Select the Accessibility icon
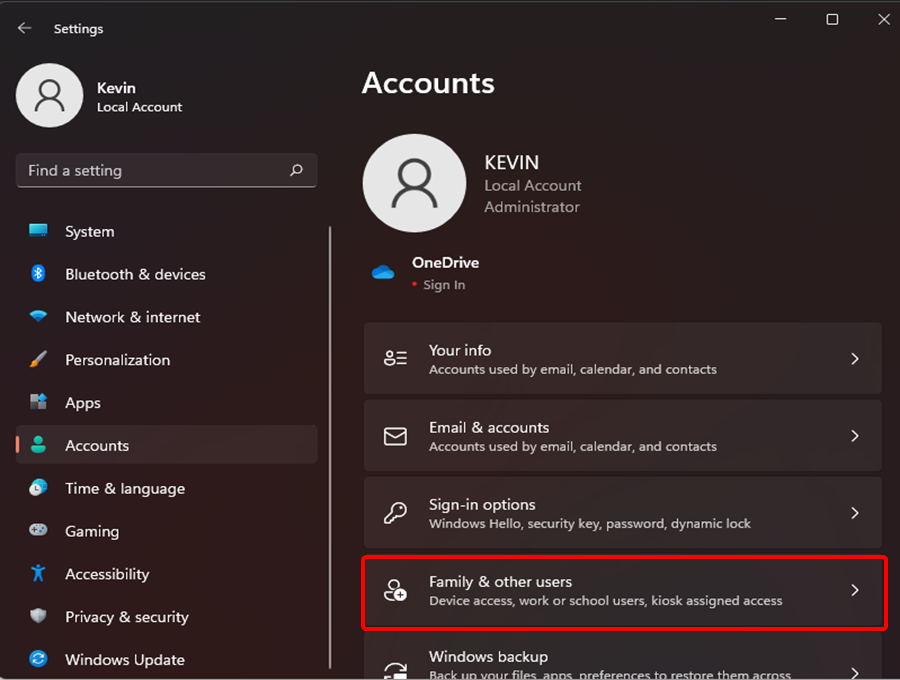Screen dimensions: 900x680 [38, 574]
